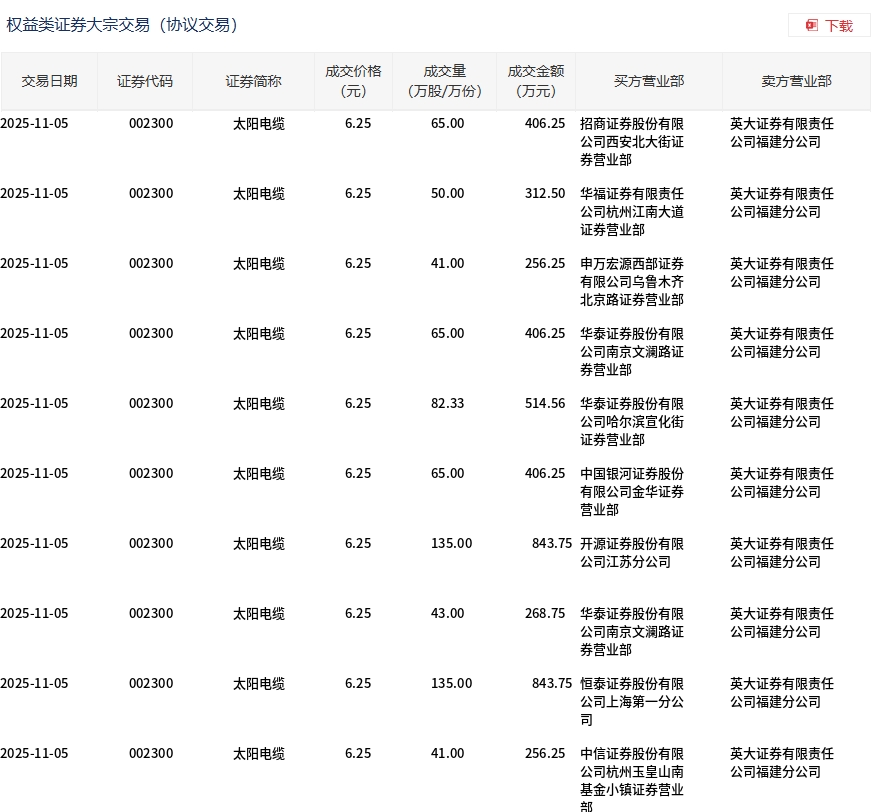
Task: Select buyer 华泰证券股份有限公司哈尔滨宣化街证券营业部
Action: point(632,422)
